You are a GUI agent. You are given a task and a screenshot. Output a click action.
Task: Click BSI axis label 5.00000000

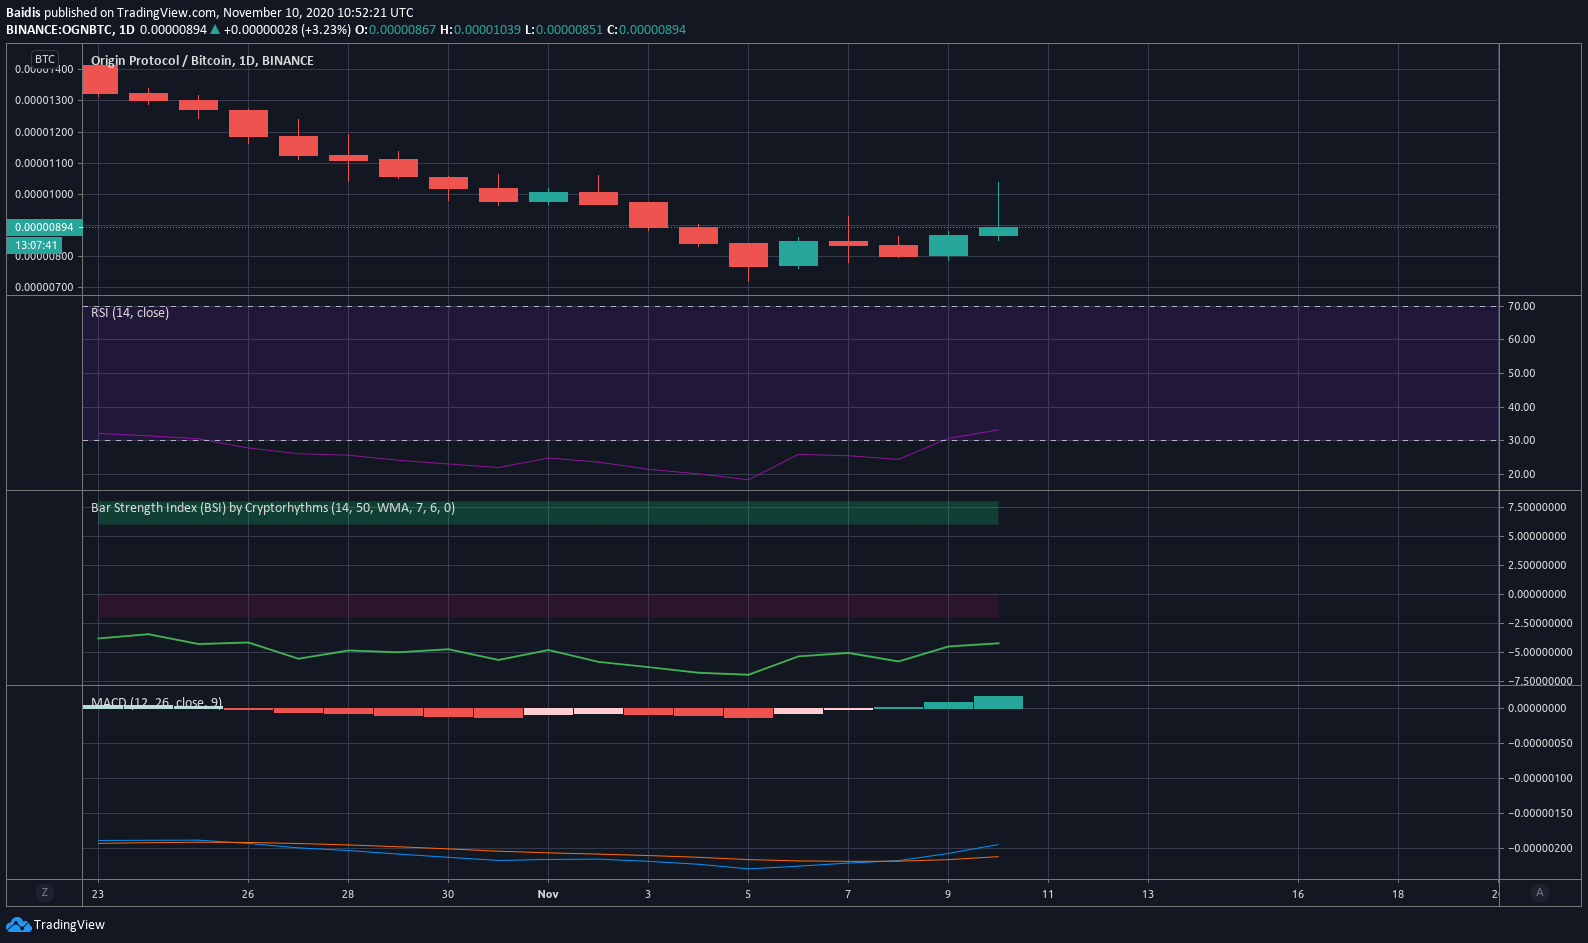[1537, 536]
